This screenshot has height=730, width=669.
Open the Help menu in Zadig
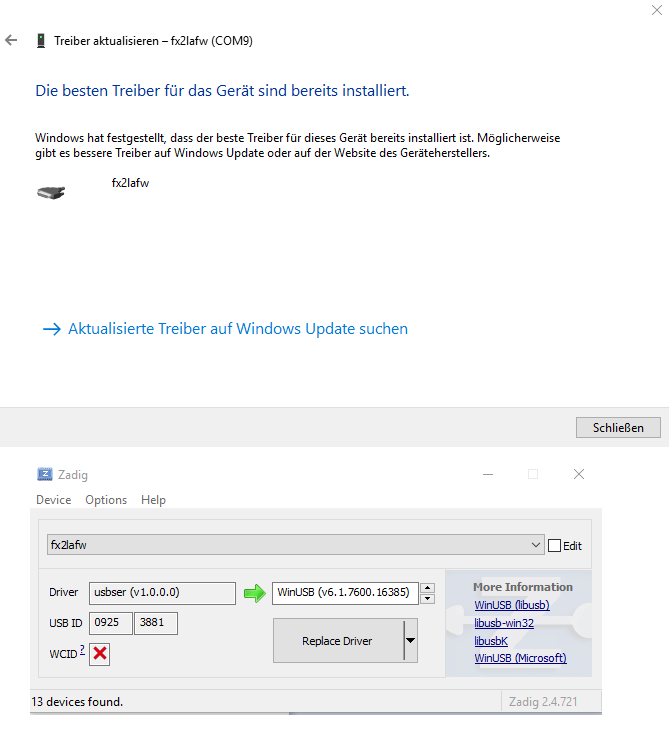pyautogui.click(x=153, y=500)
